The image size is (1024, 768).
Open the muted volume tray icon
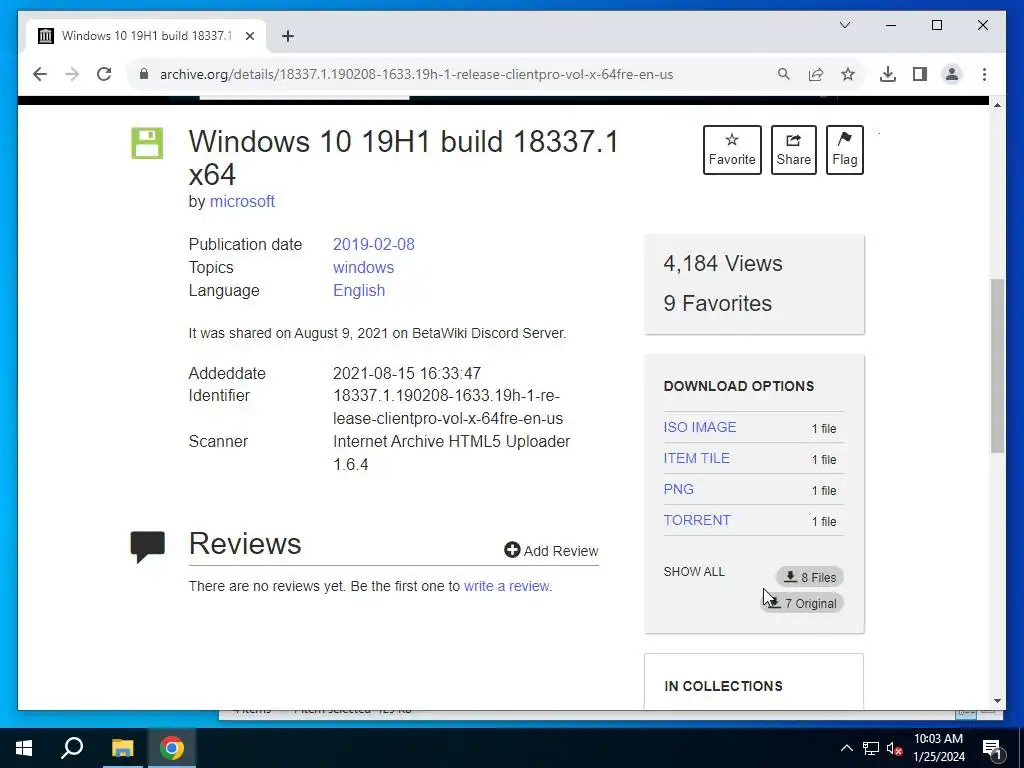coord(894,748)
